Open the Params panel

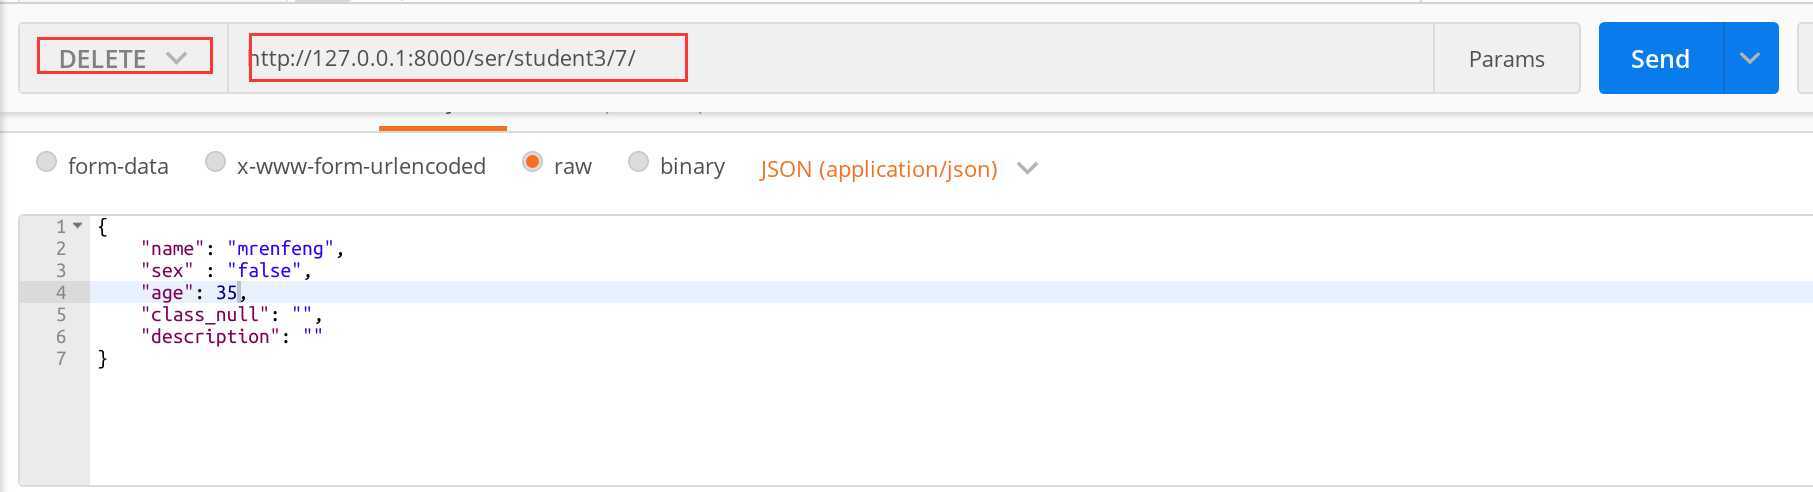pos(1506,59)
